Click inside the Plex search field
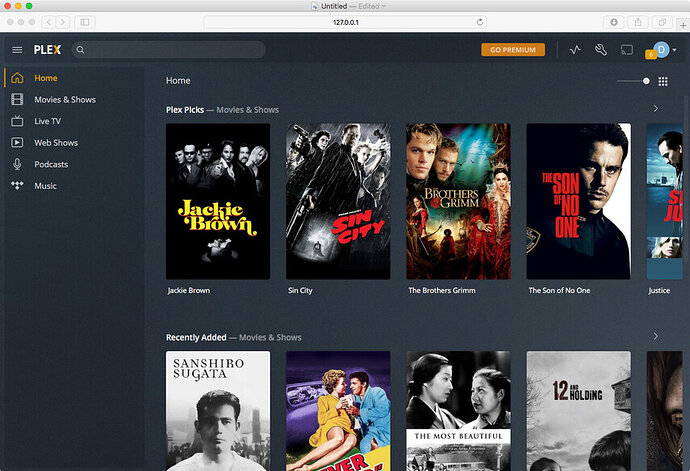This screenshot has width=690, height=471. (x=169, y=50)
